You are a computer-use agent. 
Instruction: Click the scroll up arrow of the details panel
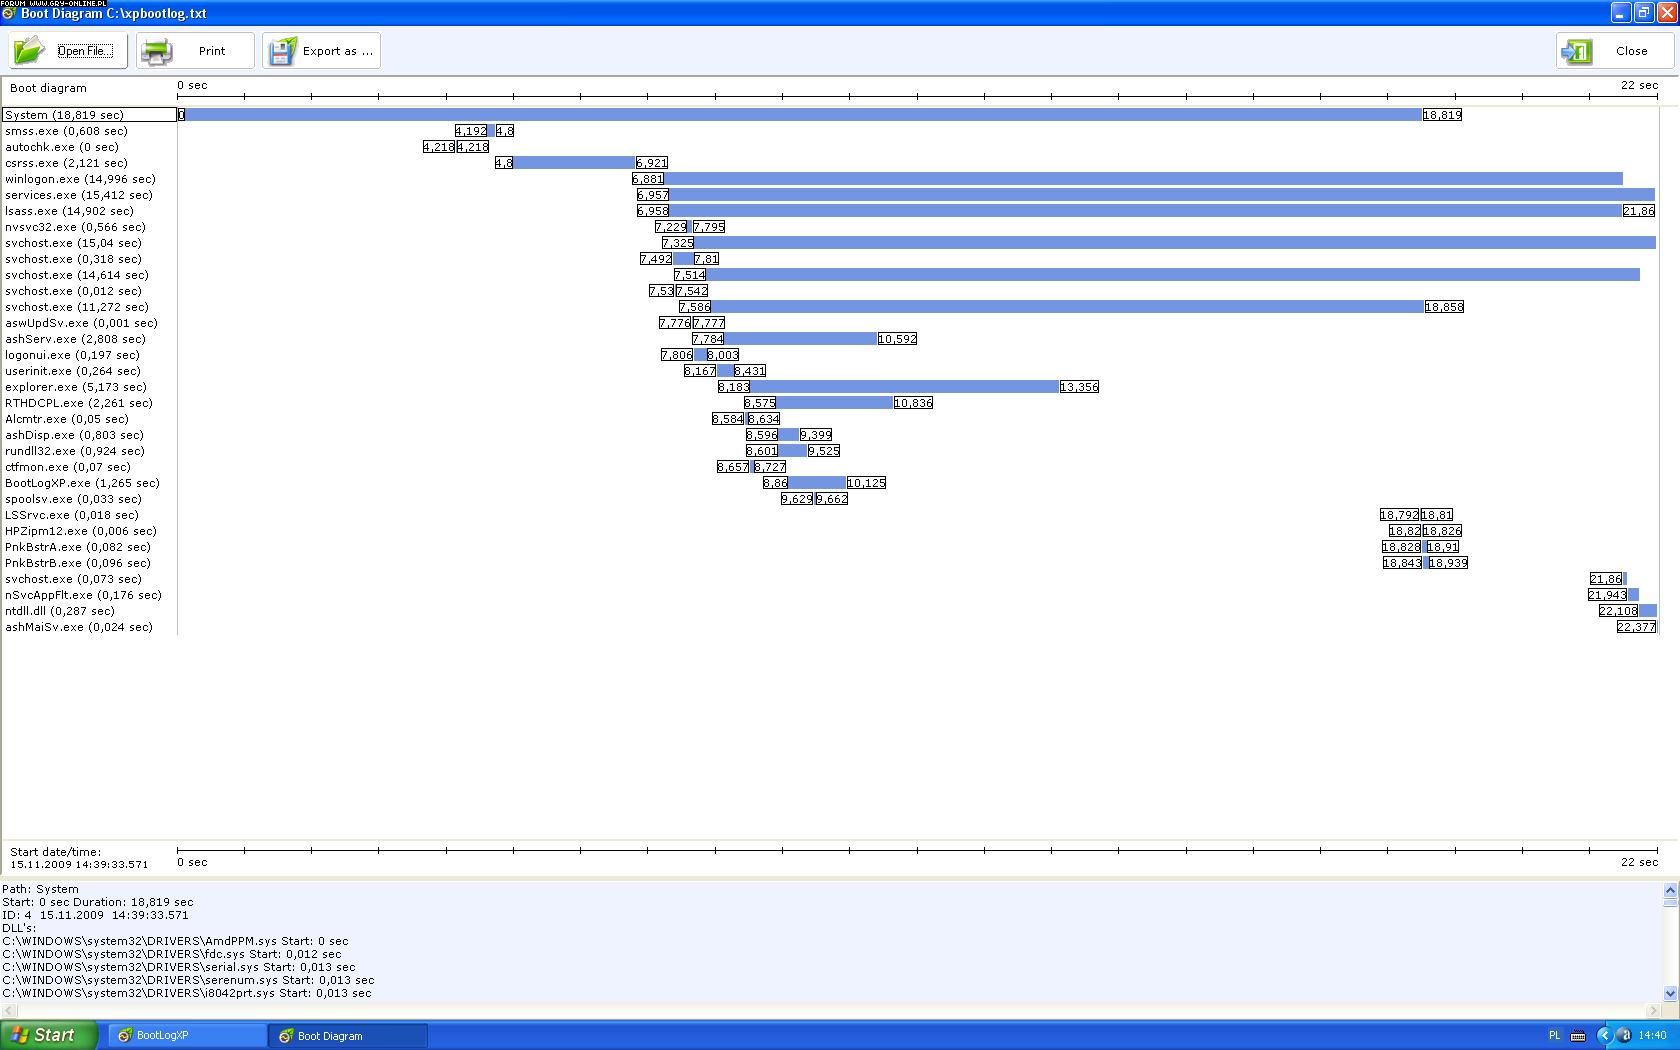click(x=1670, y=890)
